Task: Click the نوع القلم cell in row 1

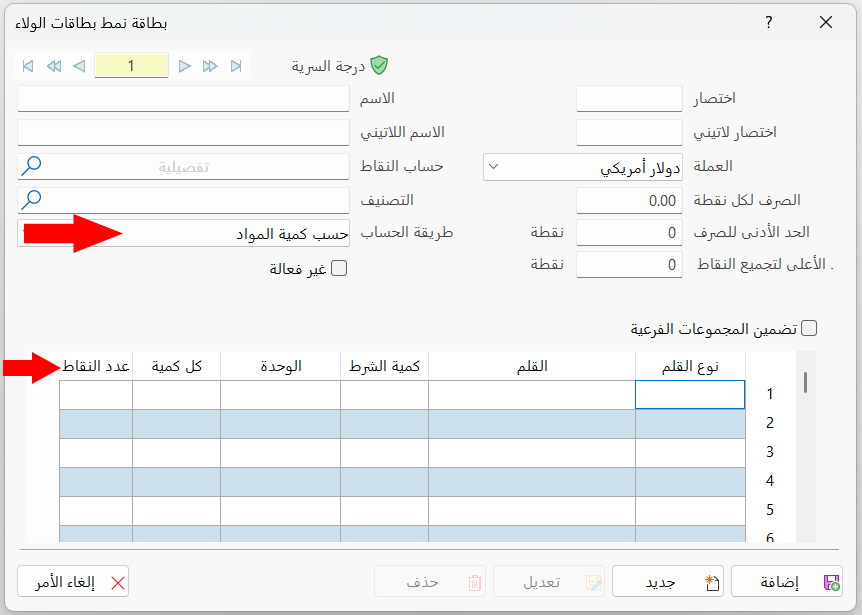Action: tap(690, 395)
